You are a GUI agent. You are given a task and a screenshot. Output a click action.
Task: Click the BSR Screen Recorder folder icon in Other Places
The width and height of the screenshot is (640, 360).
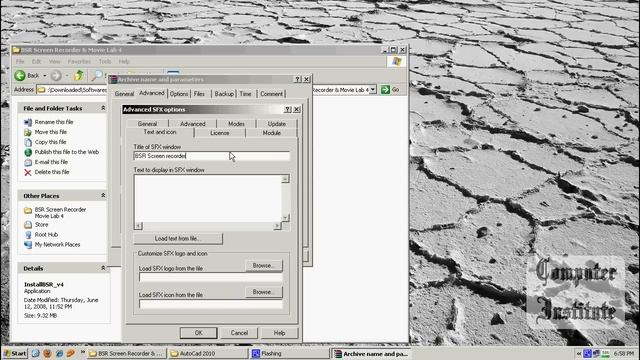[28, 210]
